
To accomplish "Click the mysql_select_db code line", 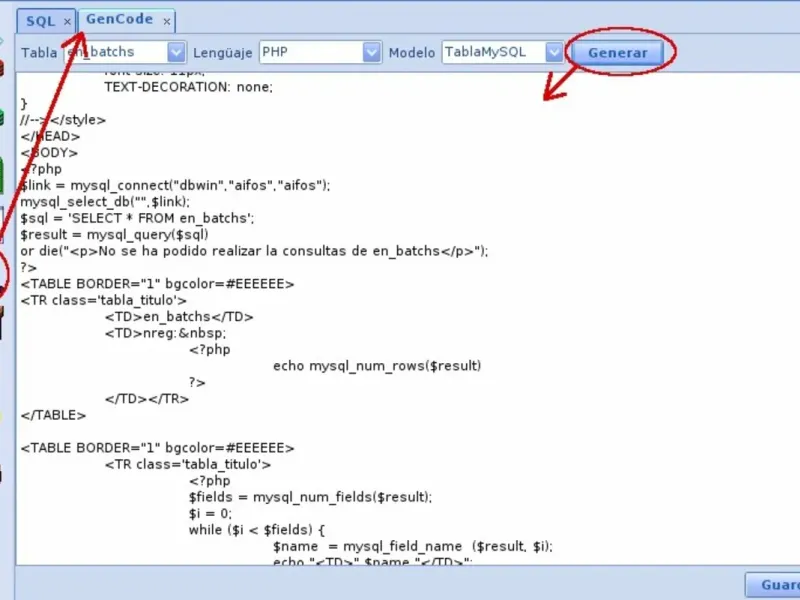I will [x=105, y=202].
